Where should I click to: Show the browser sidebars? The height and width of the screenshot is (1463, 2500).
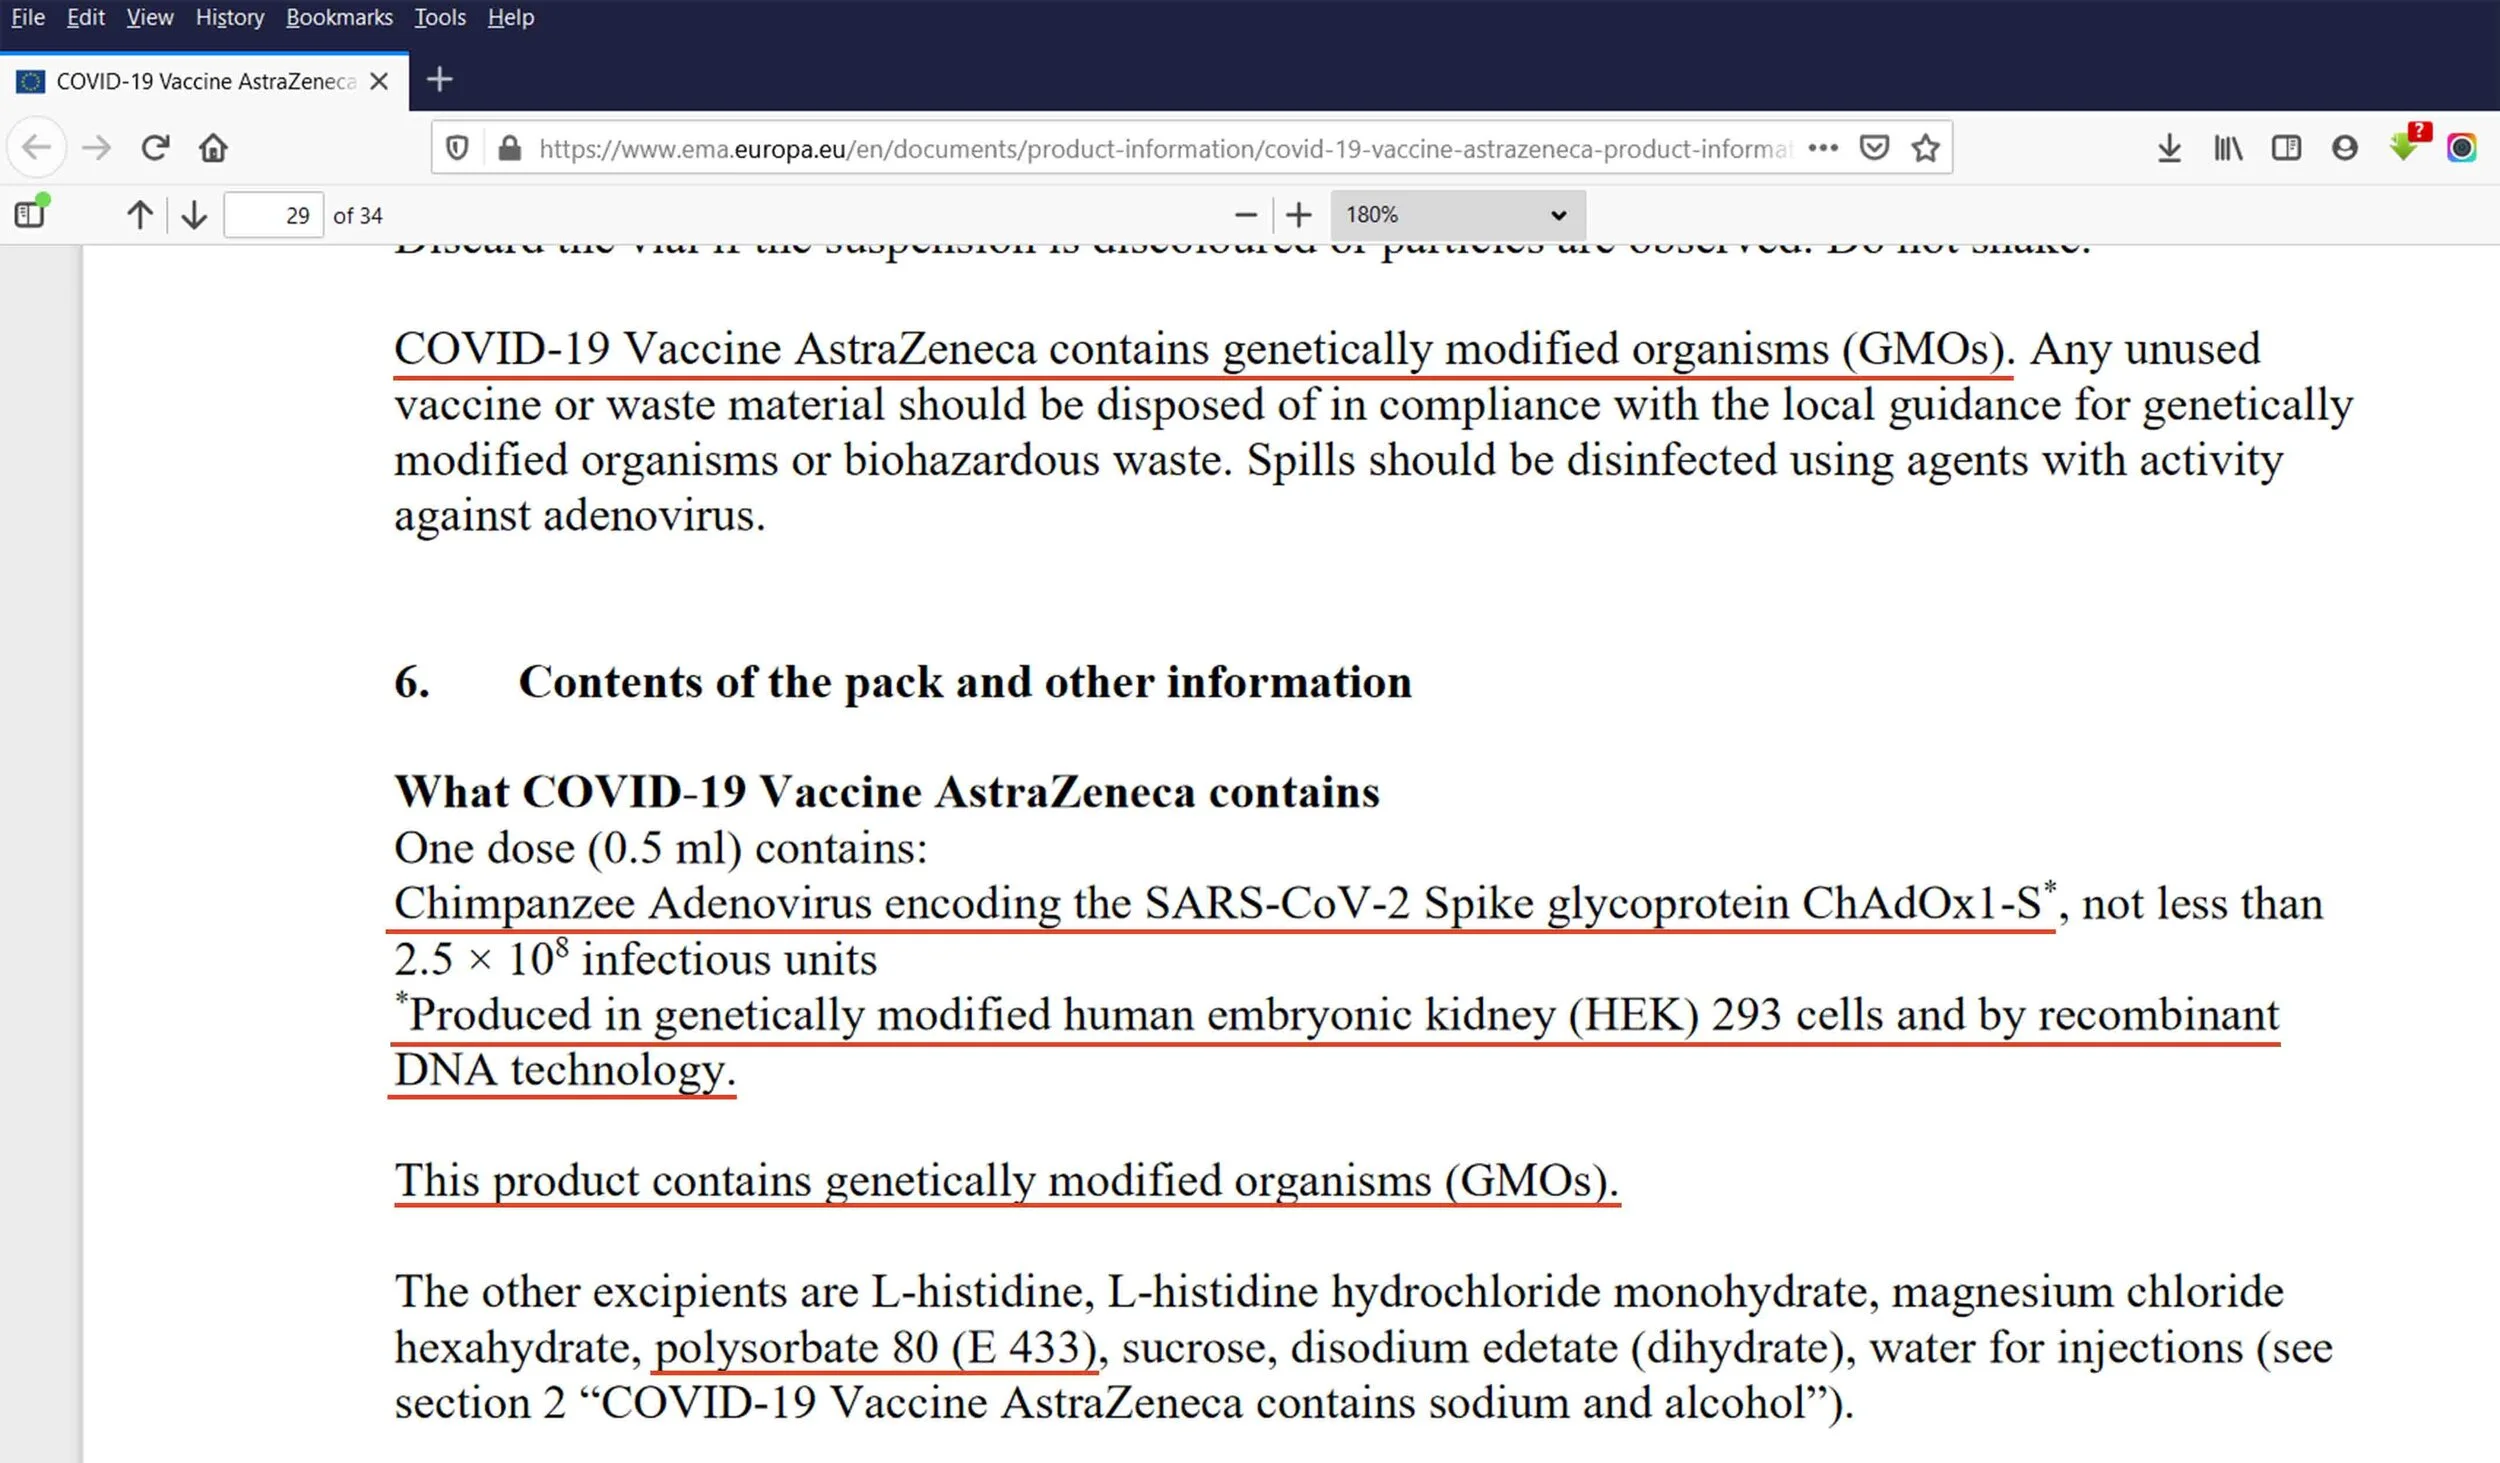2286,148
